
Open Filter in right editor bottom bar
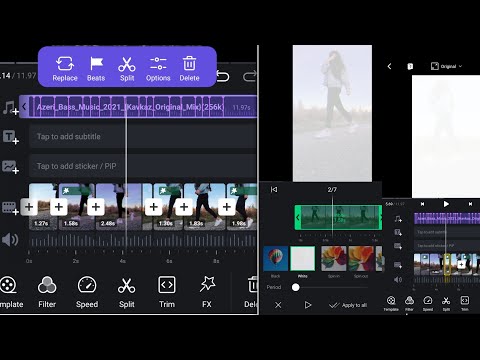point(409,303)
